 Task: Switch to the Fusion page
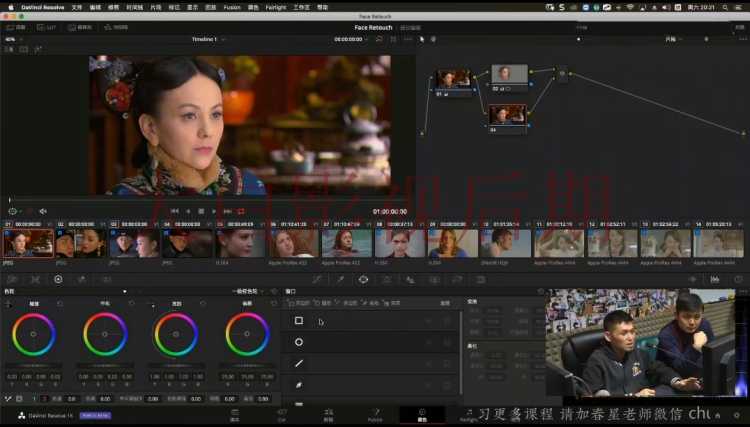375,414
